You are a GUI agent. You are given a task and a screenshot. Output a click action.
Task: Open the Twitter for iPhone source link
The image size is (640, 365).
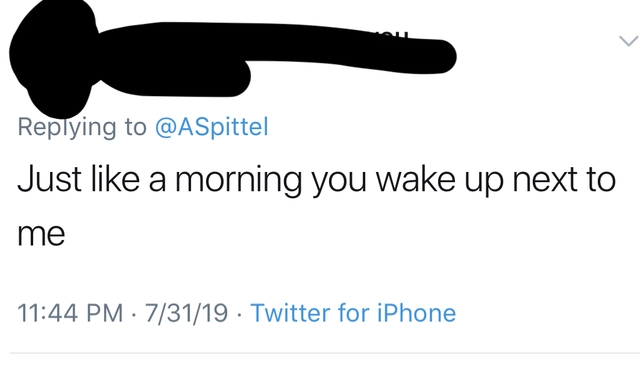pyautogui.click(x=353, y=313)
